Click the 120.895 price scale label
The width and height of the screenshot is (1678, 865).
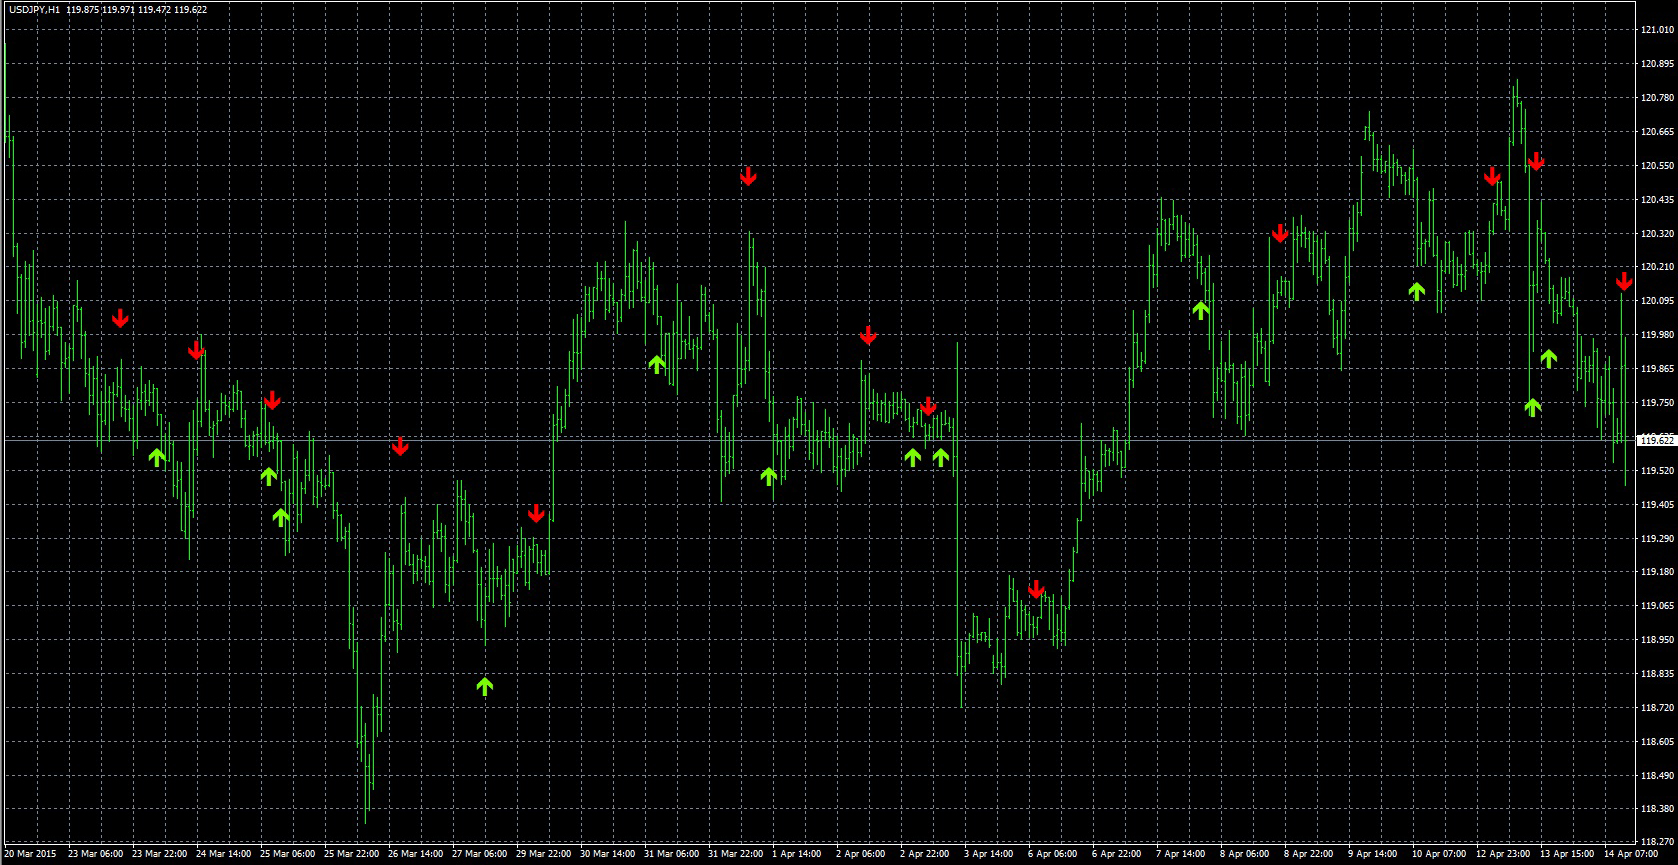pyautogui.click(x=1657, y=64)
